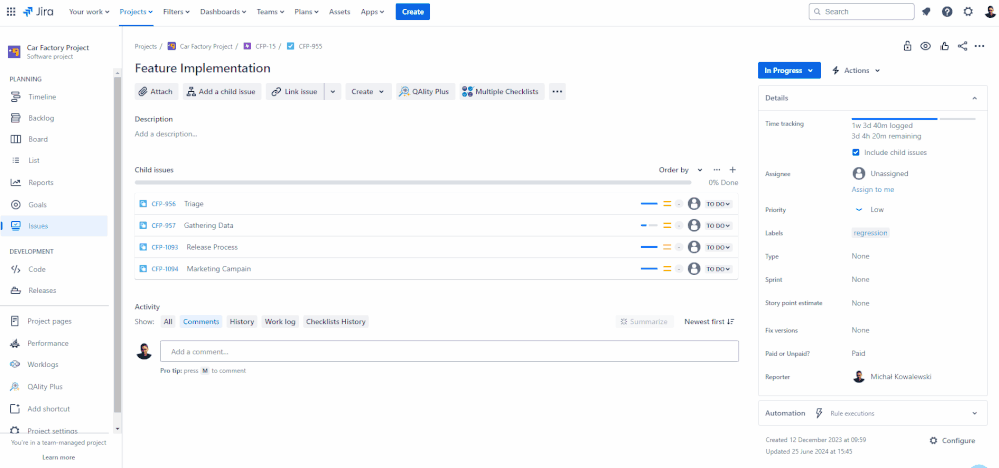Switch to Work log activity tab
This screenshot has width=999, height=468.
(x=280, y=322)
